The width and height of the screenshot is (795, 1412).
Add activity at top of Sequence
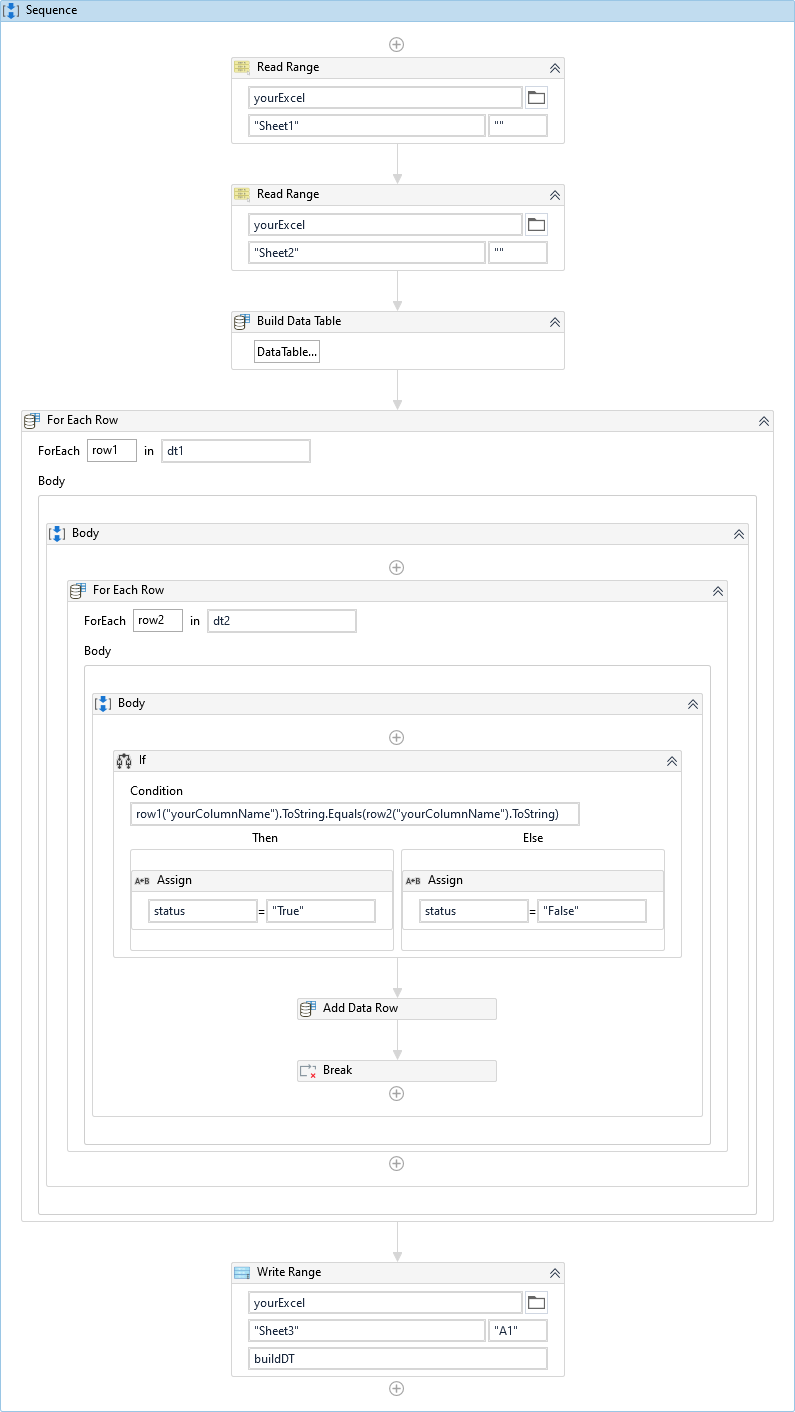[x=397, y=45]
